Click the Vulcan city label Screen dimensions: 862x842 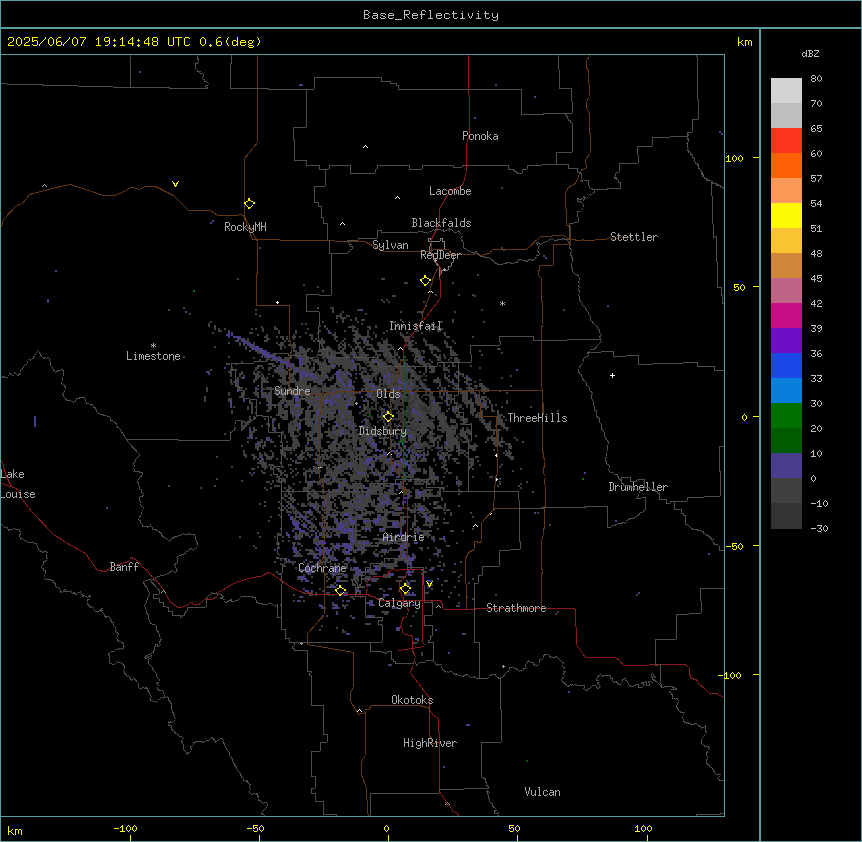(543, 792)
